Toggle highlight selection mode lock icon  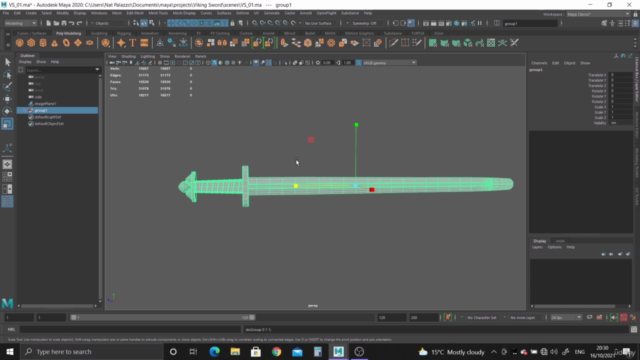click(x=233, y=23)
